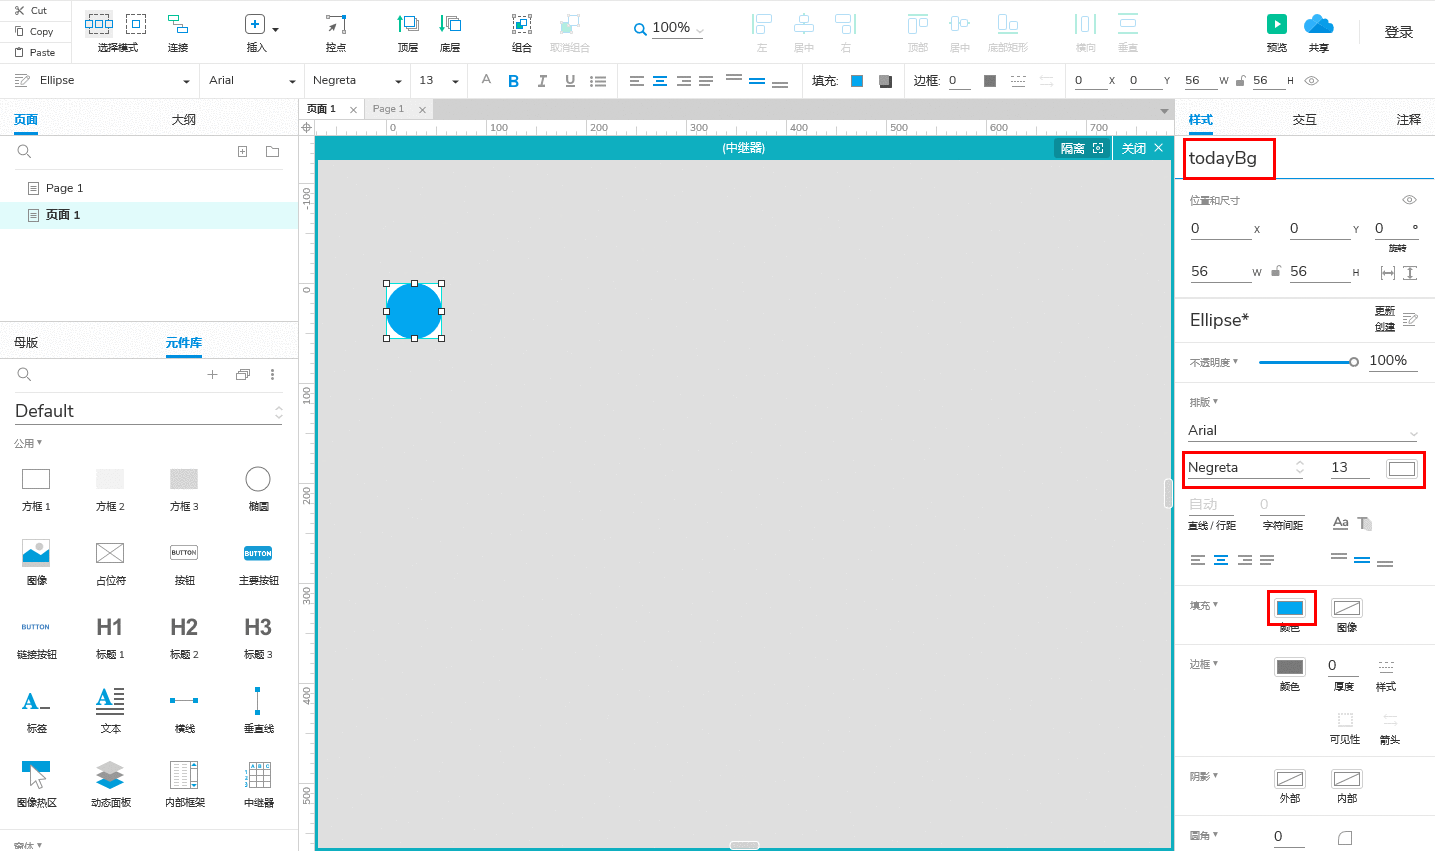Group the selected widgets

(x=522, y=32)
